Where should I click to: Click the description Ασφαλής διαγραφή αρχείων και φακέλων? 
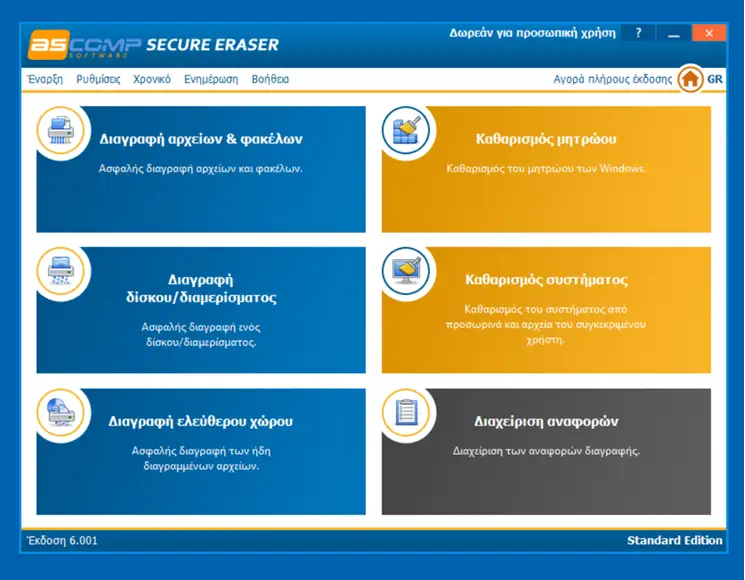(x=201, y=168)
